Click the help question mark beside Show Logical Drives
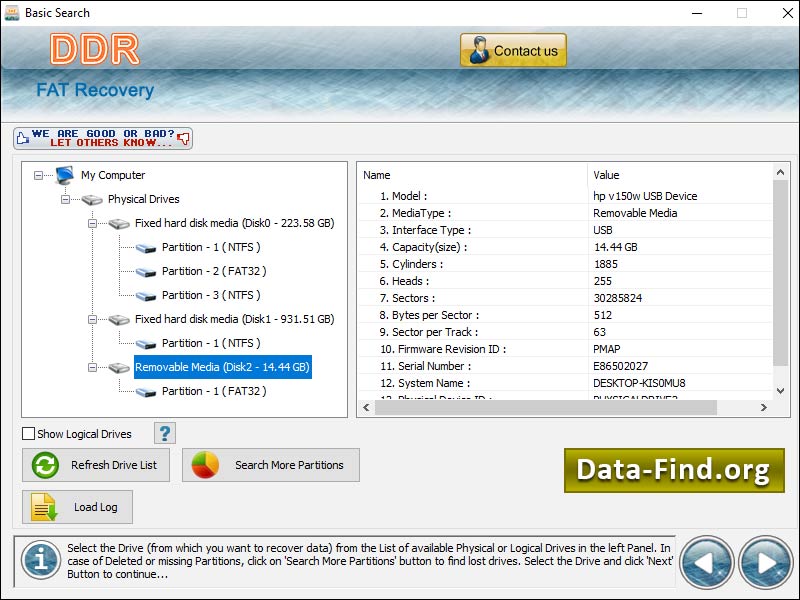800x600 pixels. click(x=163, y=432)
